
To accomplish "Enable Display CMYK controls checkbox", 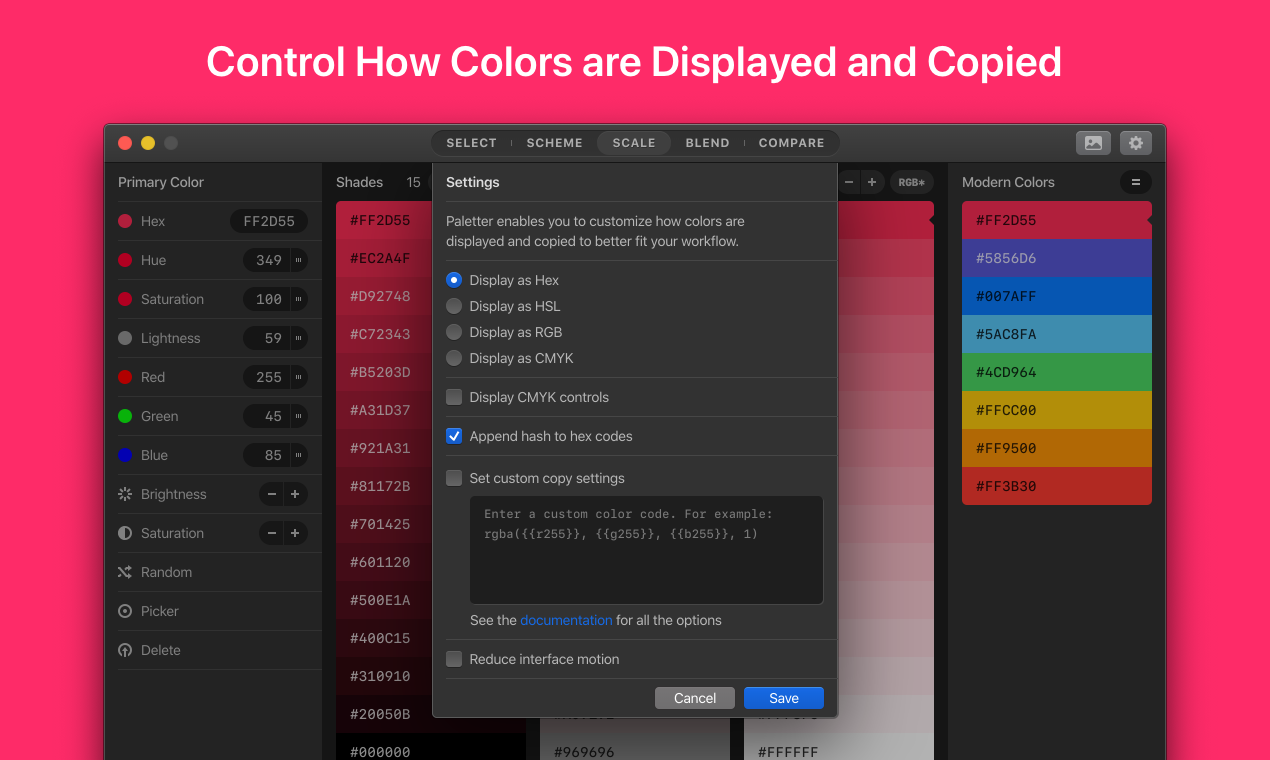I will click(454, 397).
